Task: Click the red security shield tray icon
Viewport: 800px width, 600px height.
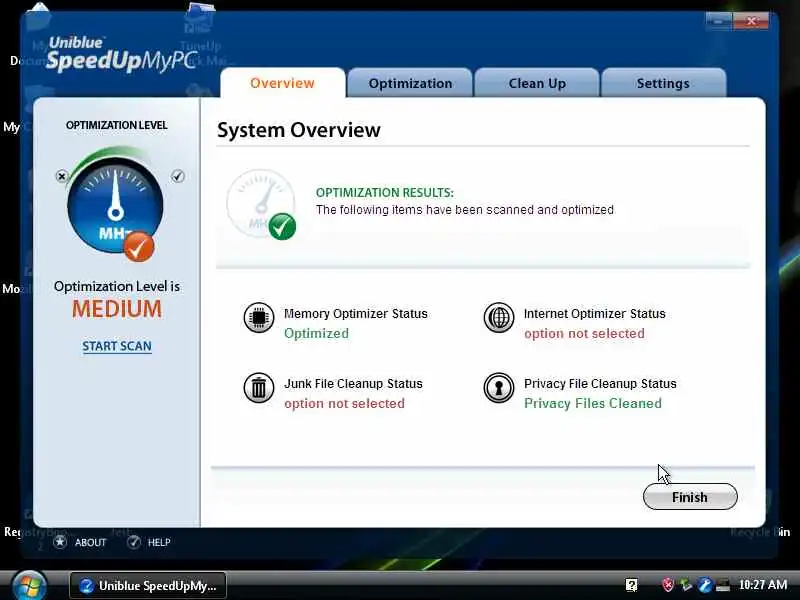Action: [667, 585]
